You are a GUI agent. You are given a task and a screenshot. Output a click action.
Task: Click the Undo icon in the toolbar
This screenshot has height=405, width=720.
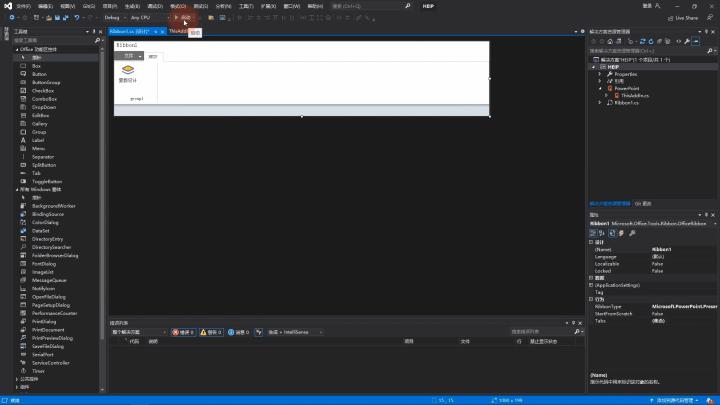pyautogui.click(x=77, y=17)
